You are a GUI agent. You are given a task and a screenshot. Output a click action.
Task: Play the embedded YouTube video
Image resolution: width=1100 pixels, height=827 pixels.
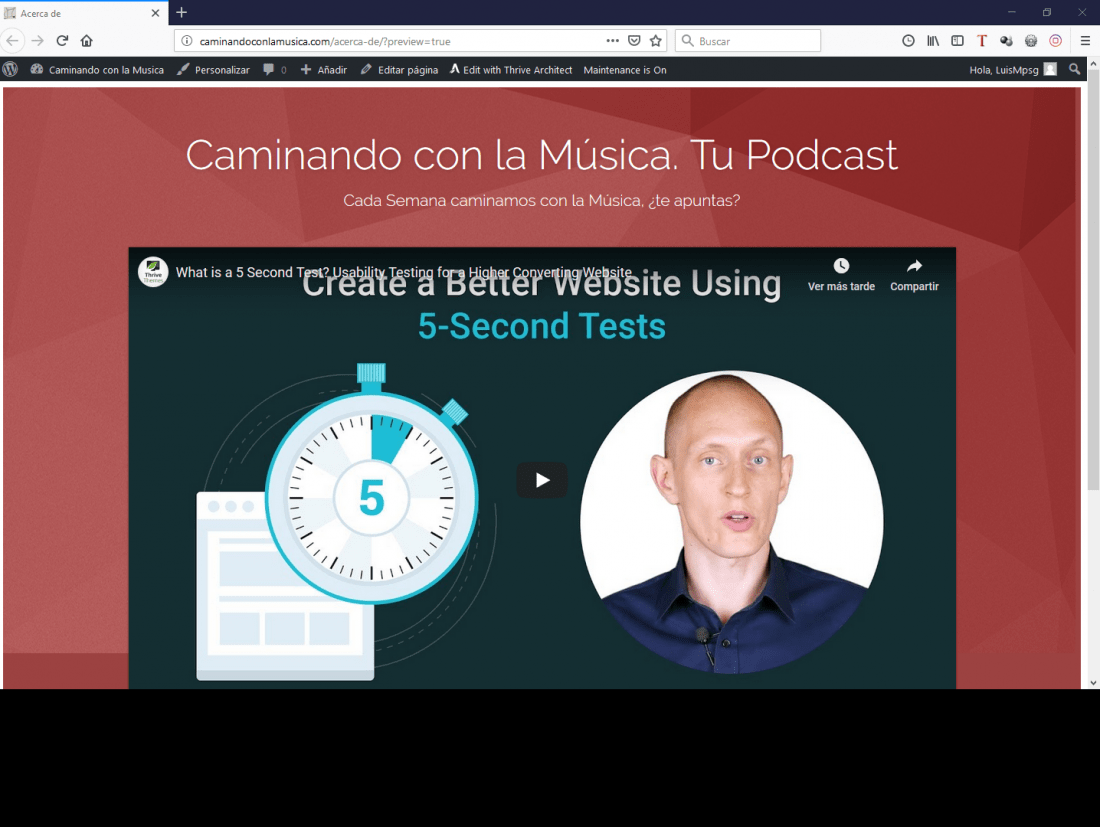542,480
